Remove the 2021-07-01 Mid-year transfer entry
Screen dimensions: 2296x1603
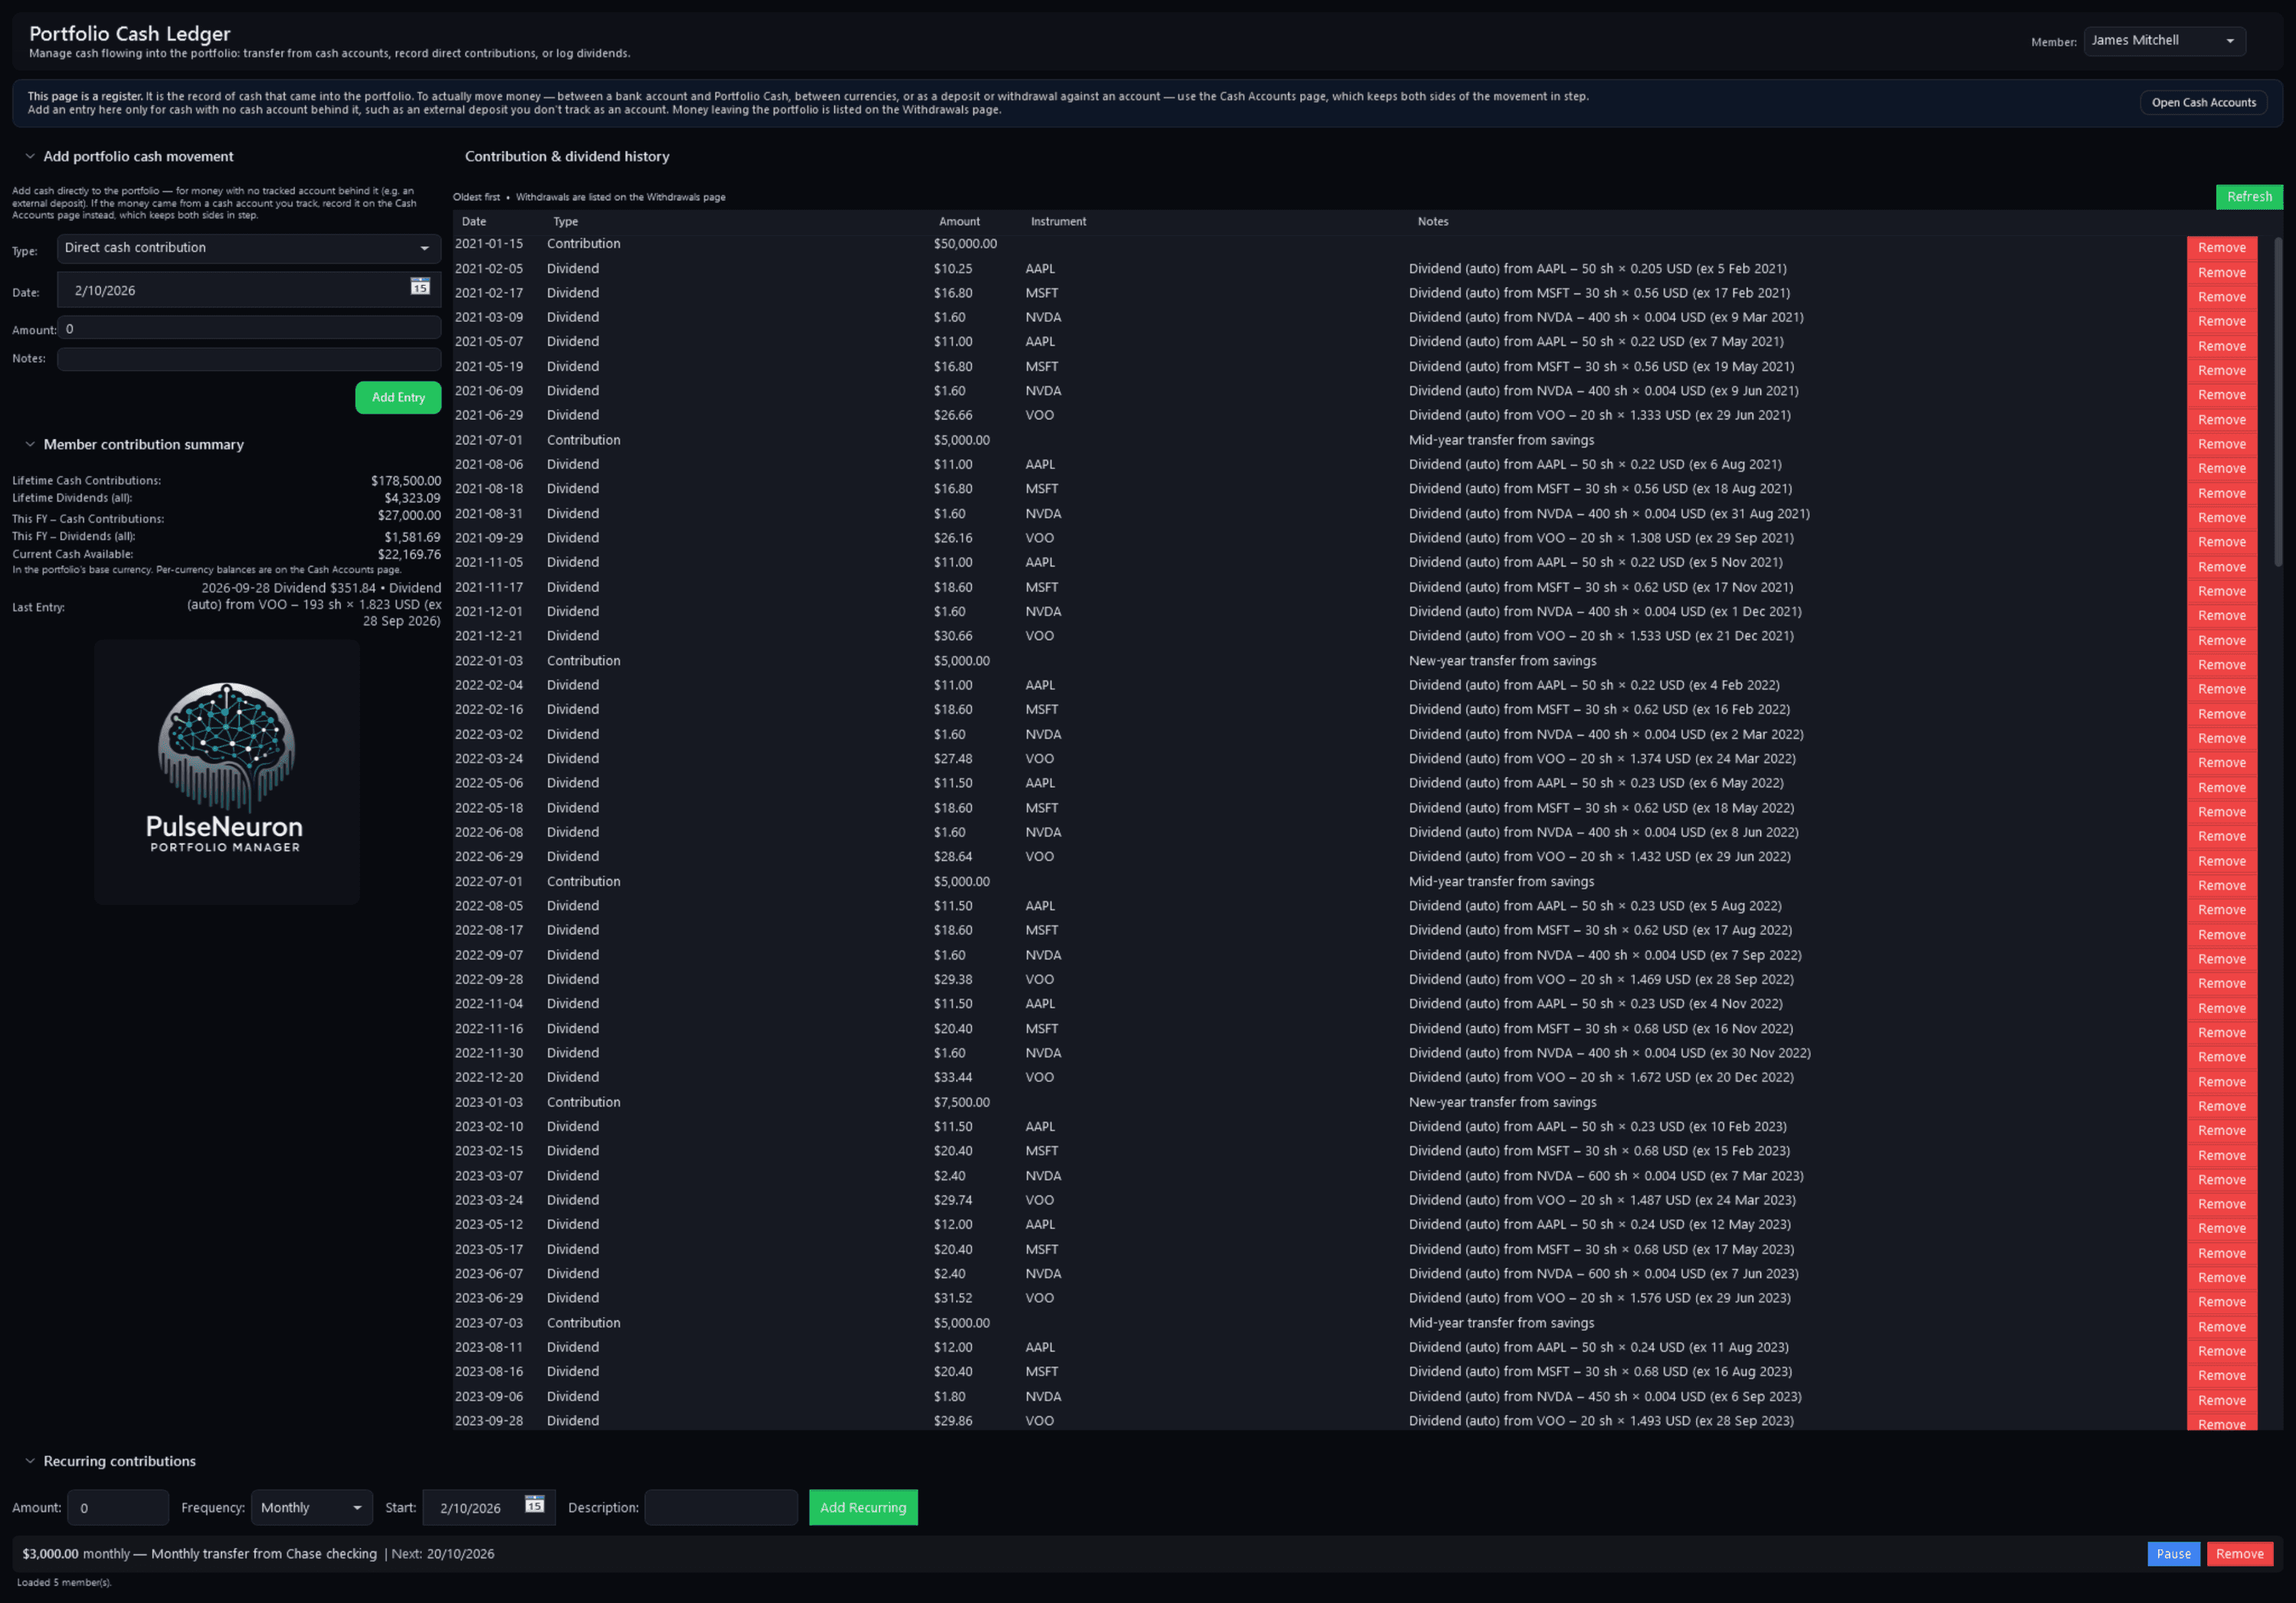coord(2221,444)
